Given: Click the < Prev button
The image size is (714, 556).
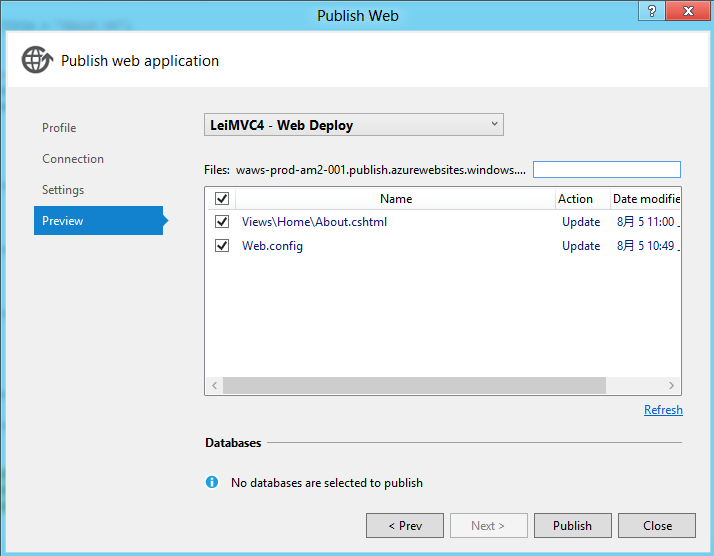Looking at the screenshot, I should [405, 525].
